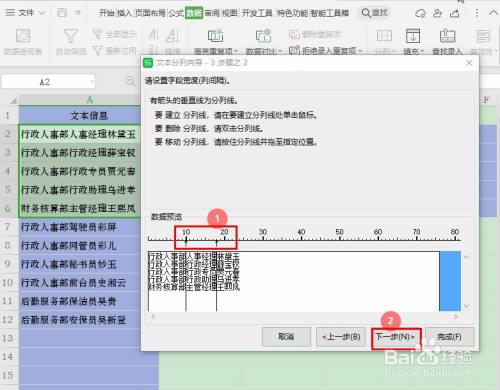Open the 页面布局 ribbon tab

point(150,13)
